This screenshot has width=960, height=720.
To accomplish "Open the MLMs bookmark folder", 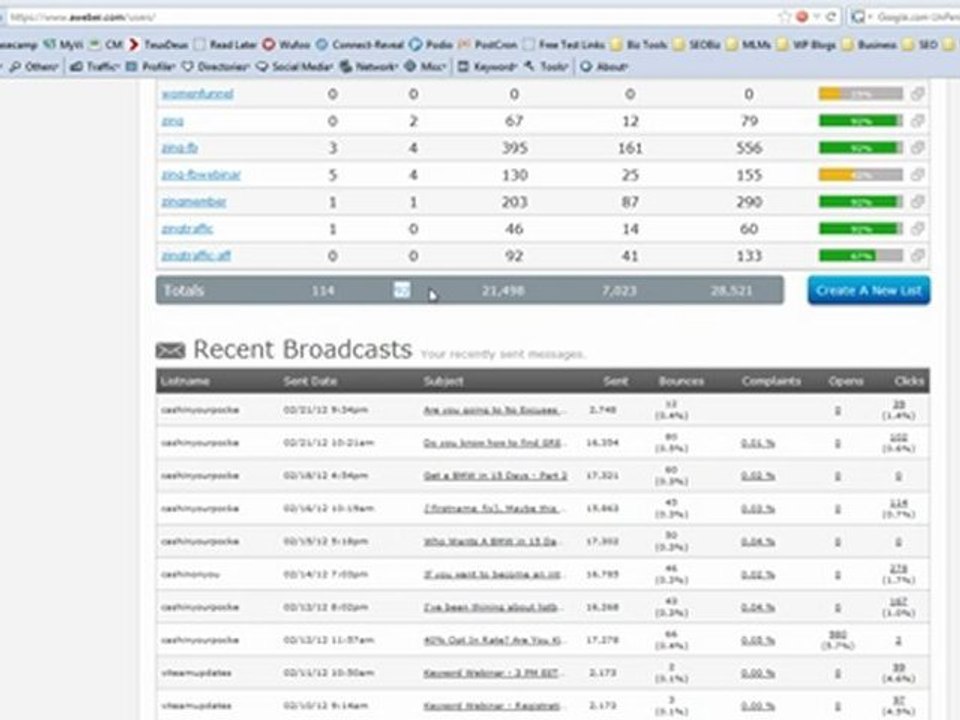I will pos(748,44).
